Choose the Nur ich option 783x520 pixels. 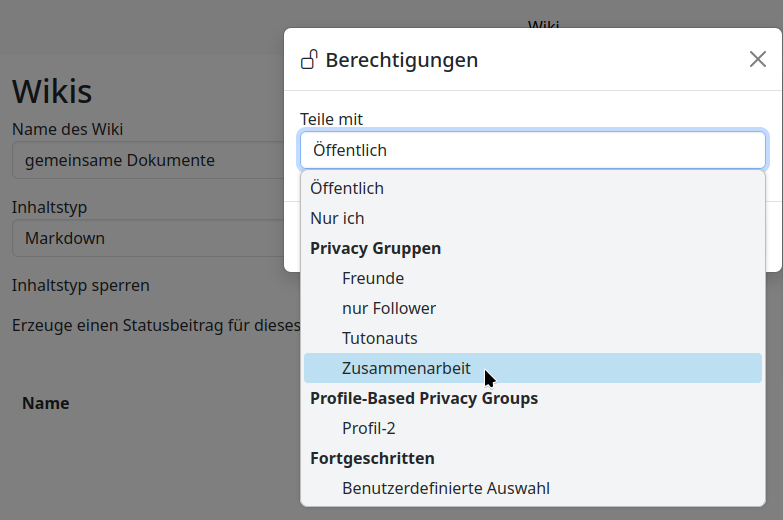point(337,218)
